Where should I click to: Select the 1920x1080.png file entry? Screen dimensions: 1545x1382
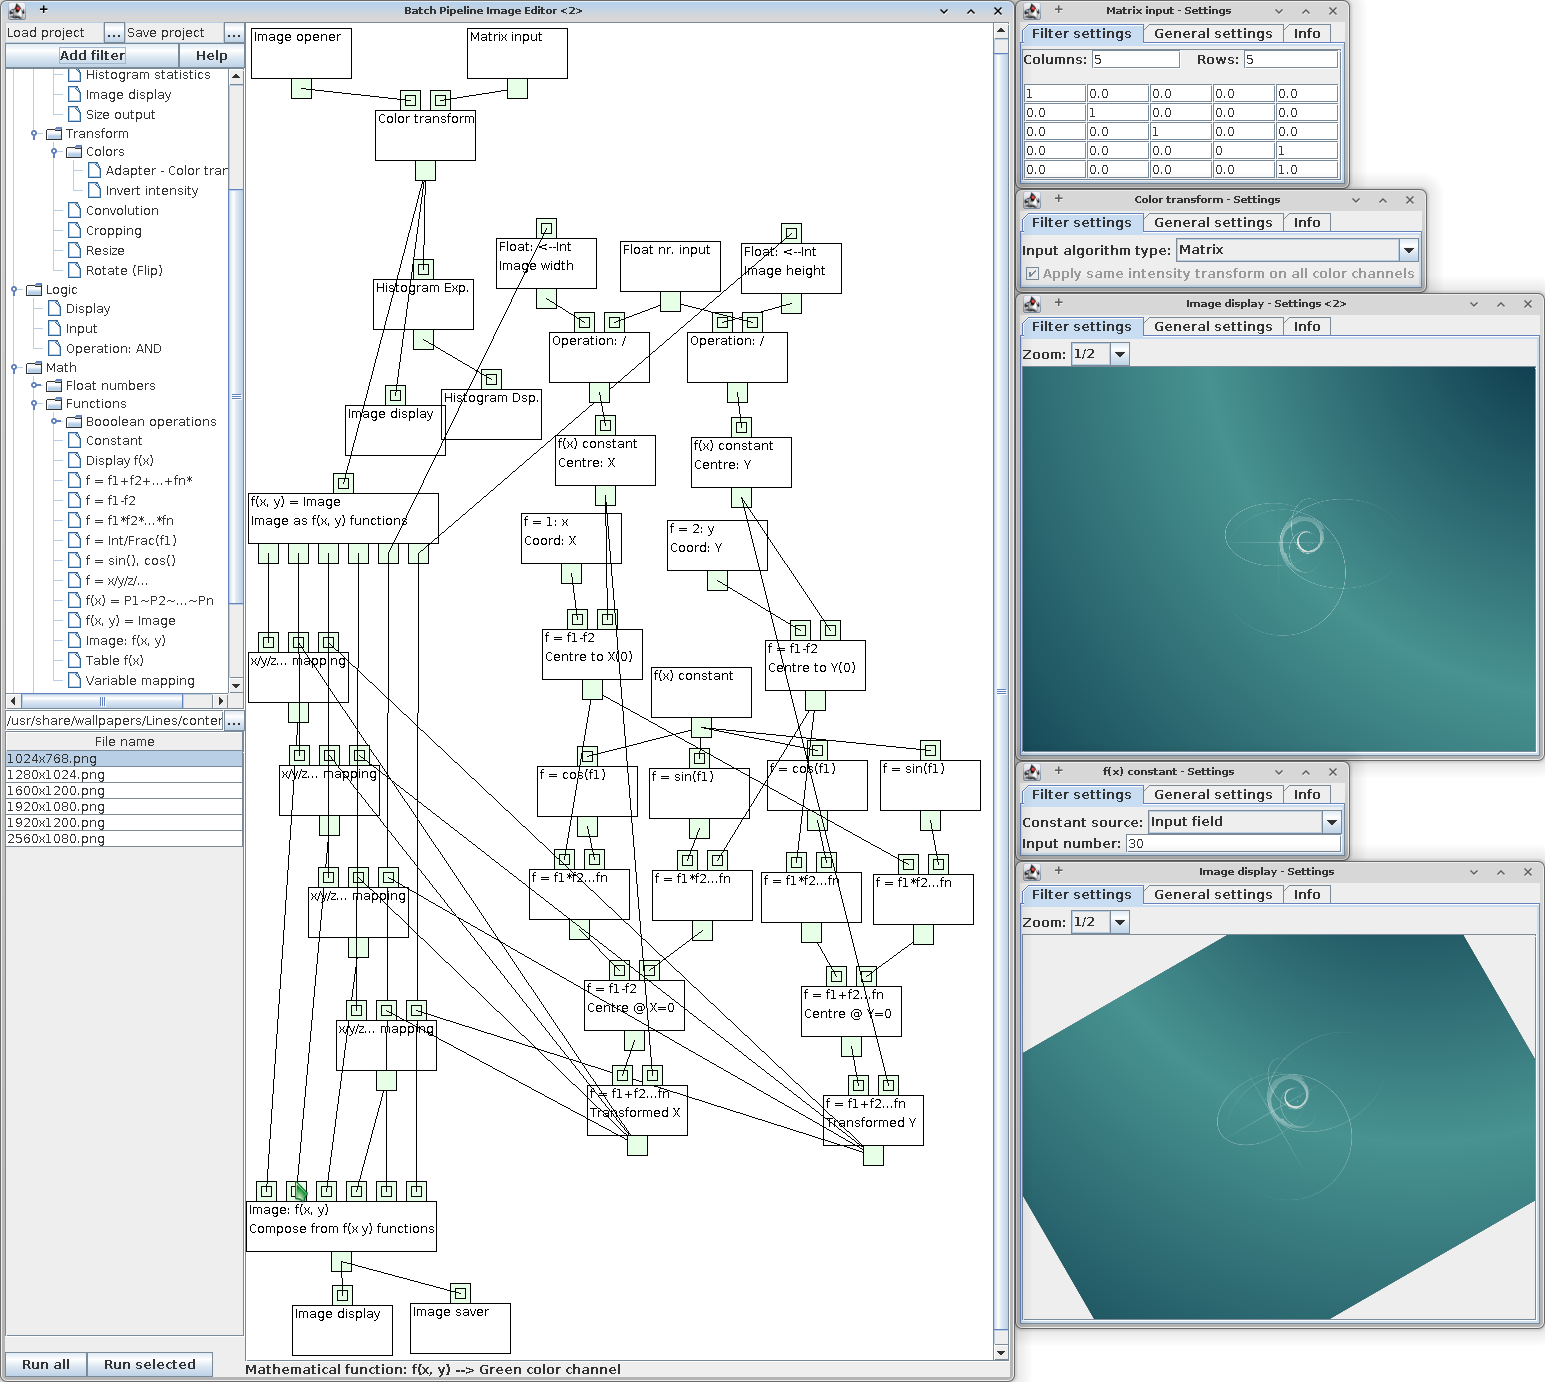pos(56,807)
